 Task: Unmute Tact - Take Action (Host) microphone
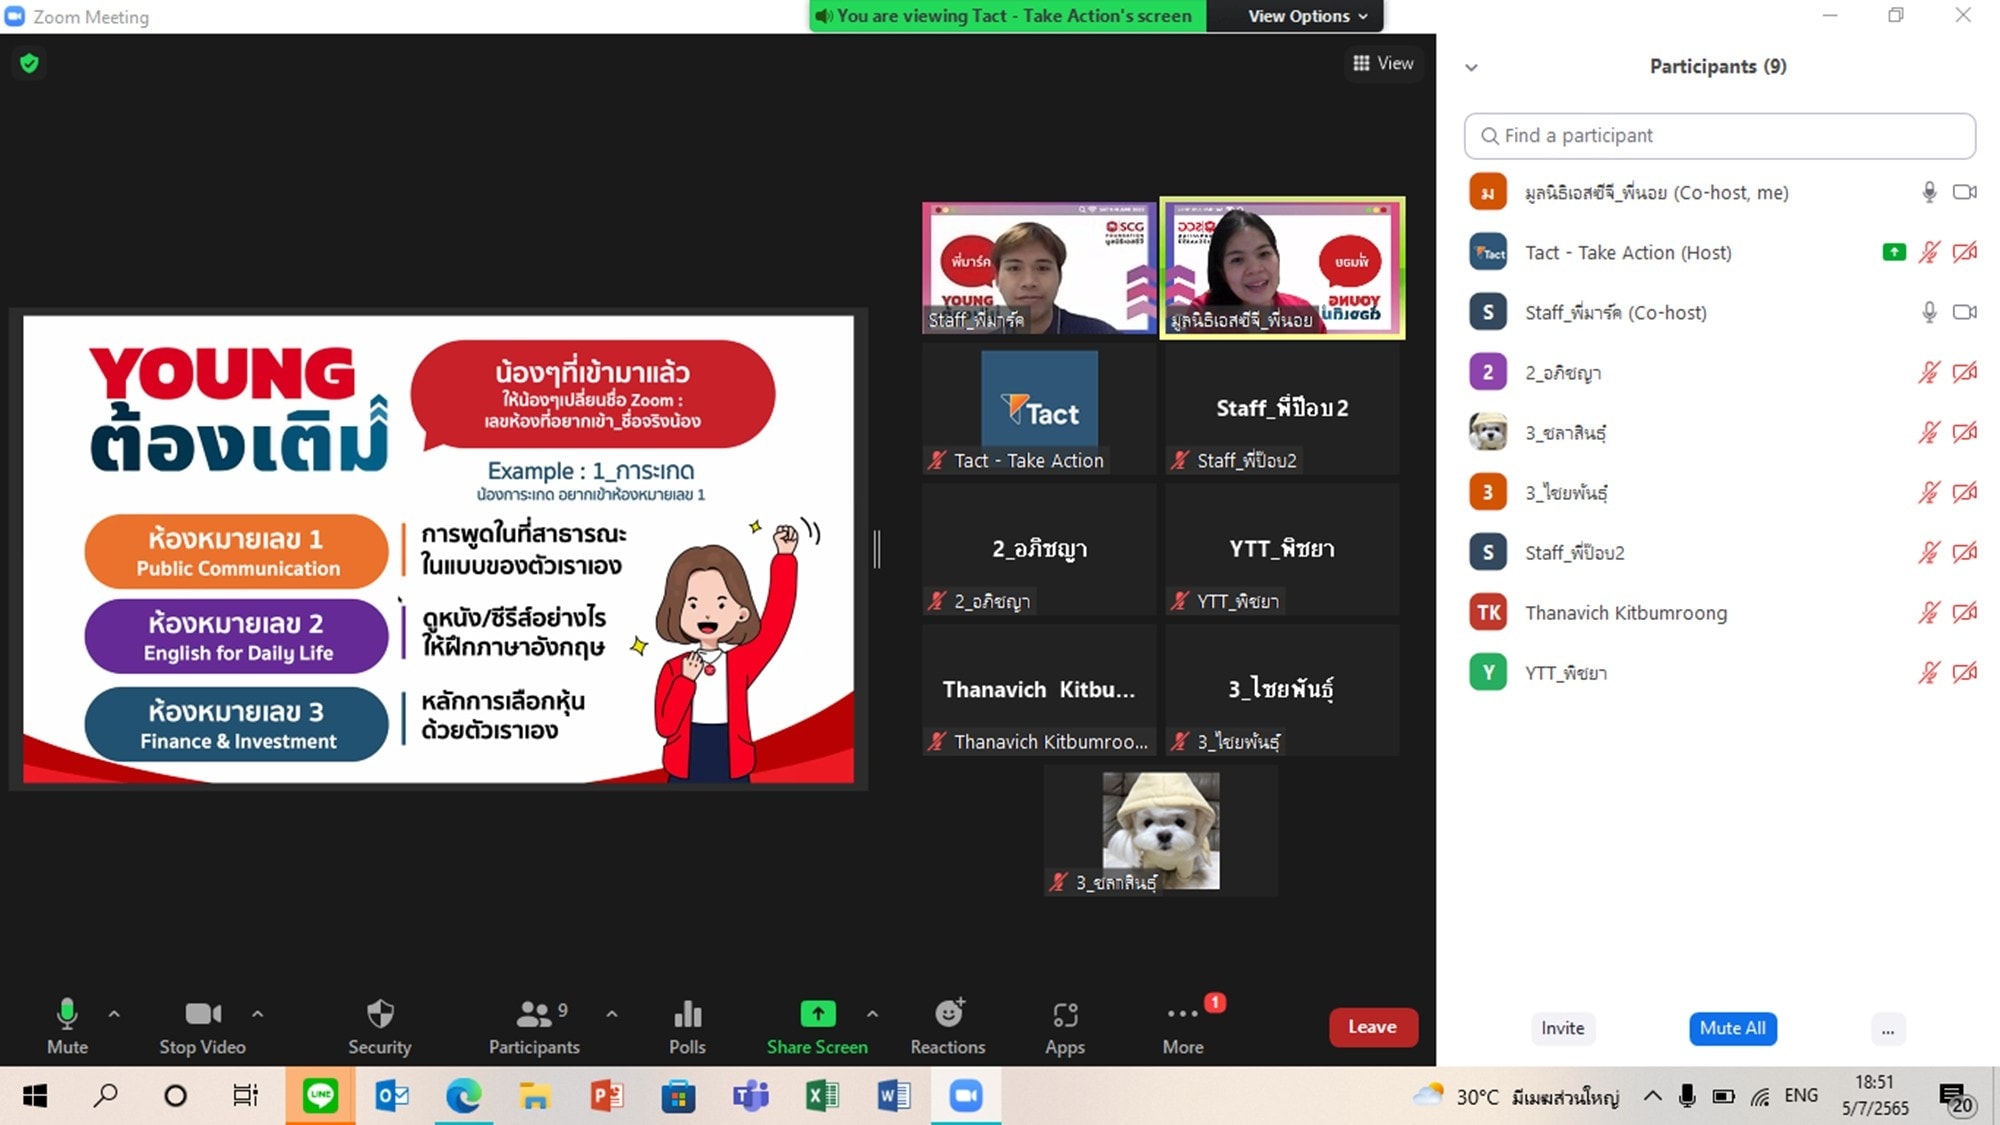click(x=1929, y=252)
